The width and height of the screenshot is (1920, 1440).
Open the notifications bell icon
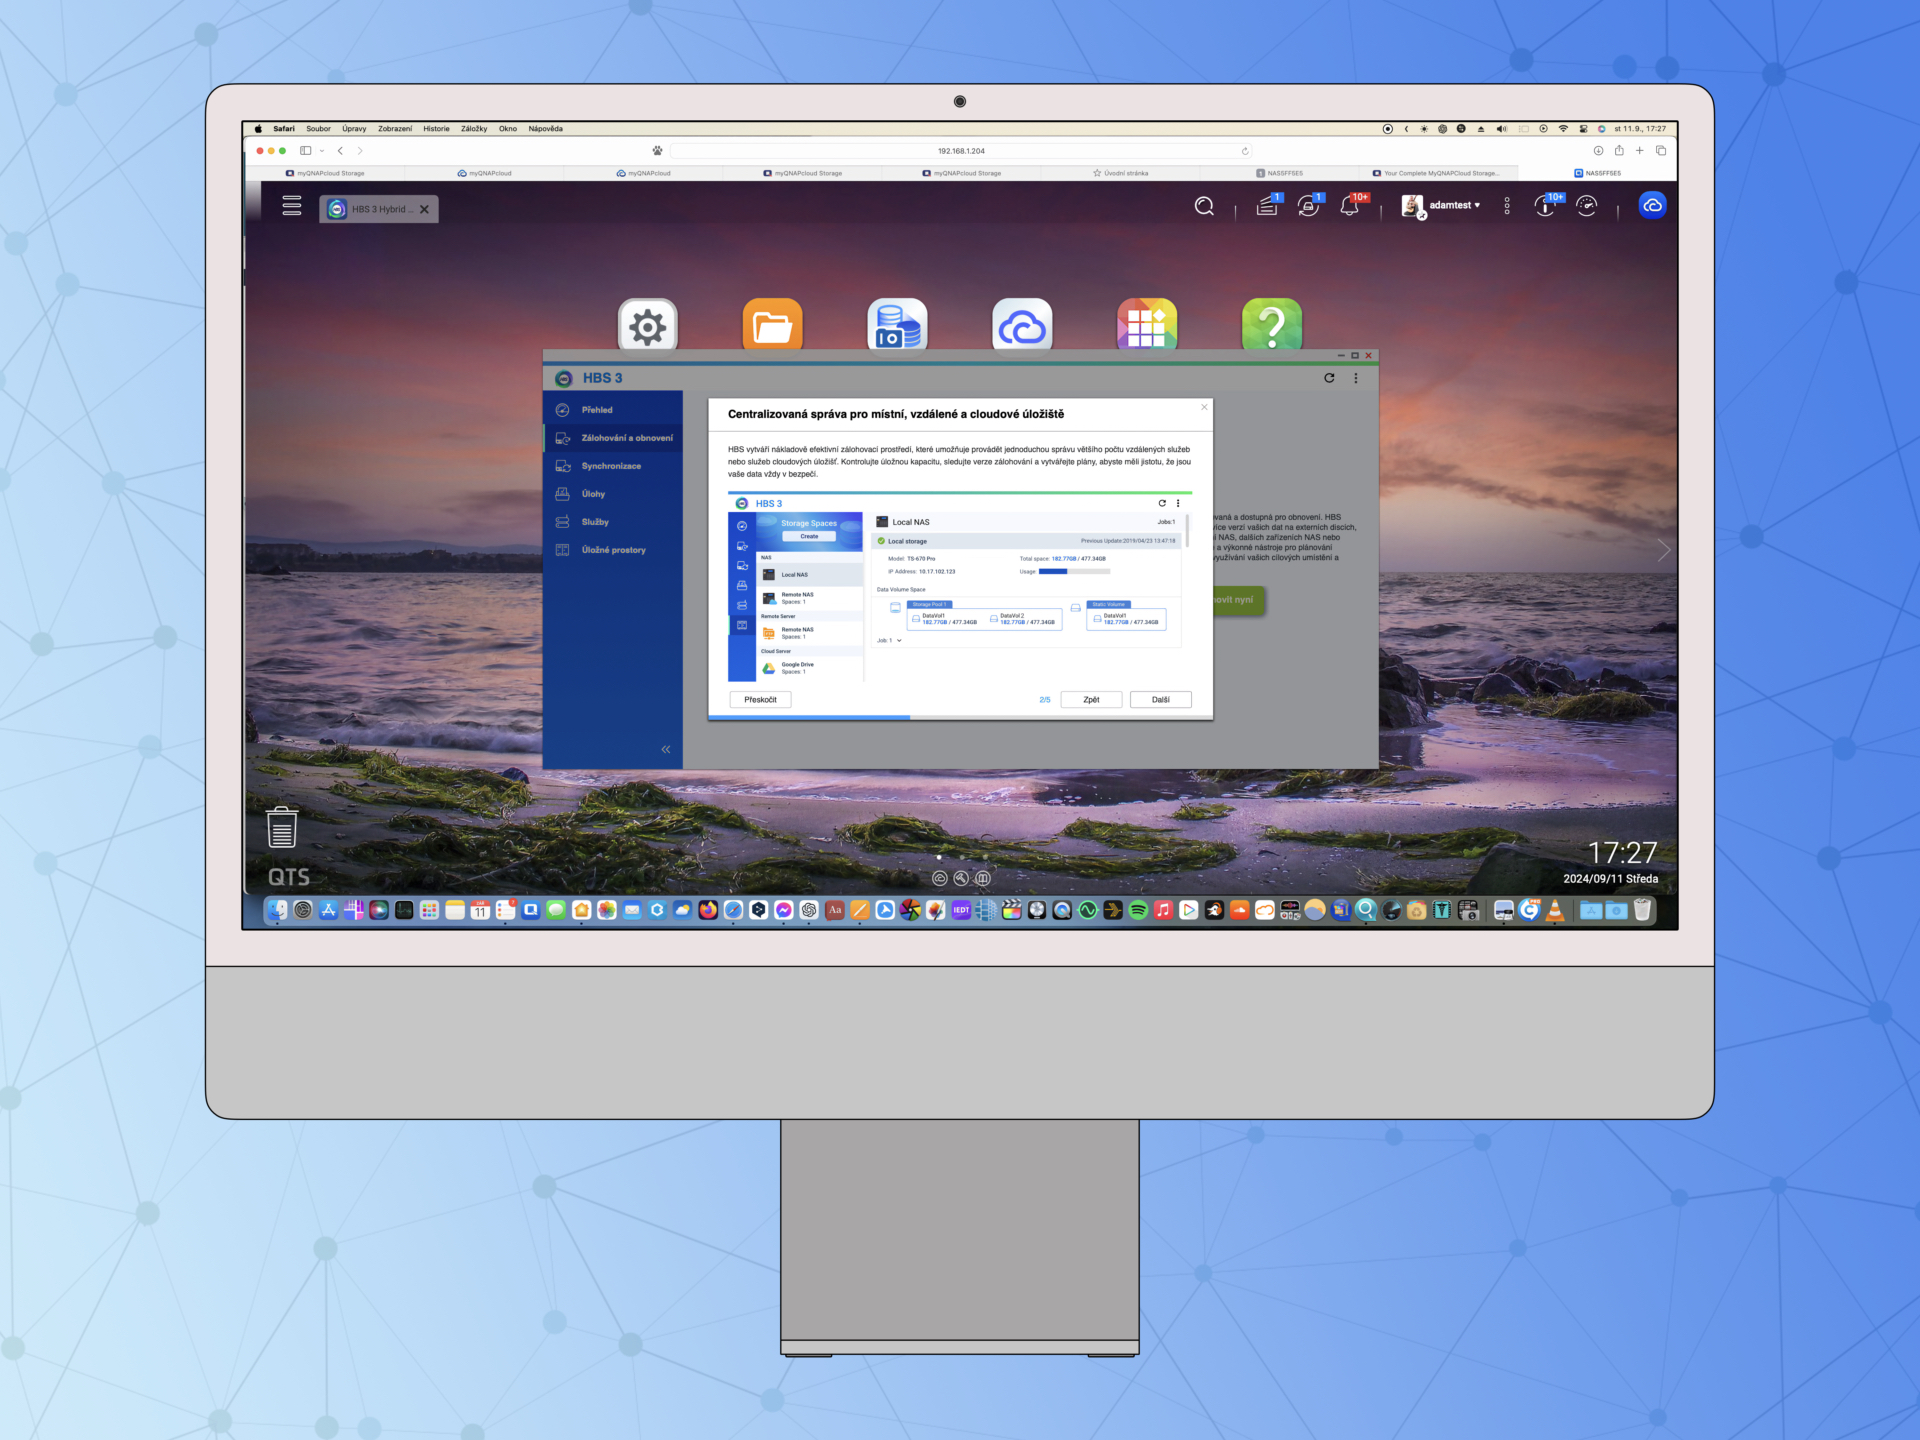(x=1349, y=206)
